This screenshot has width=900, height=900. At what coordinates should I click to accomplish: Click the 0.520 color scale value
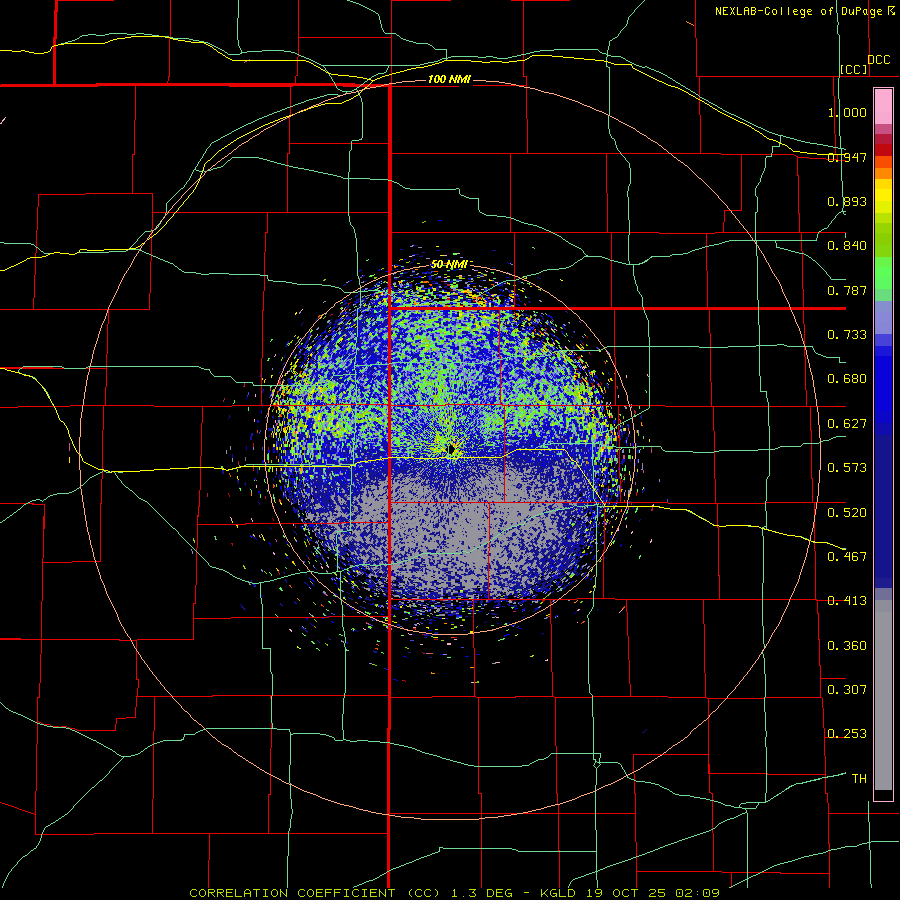click(847, 513)
